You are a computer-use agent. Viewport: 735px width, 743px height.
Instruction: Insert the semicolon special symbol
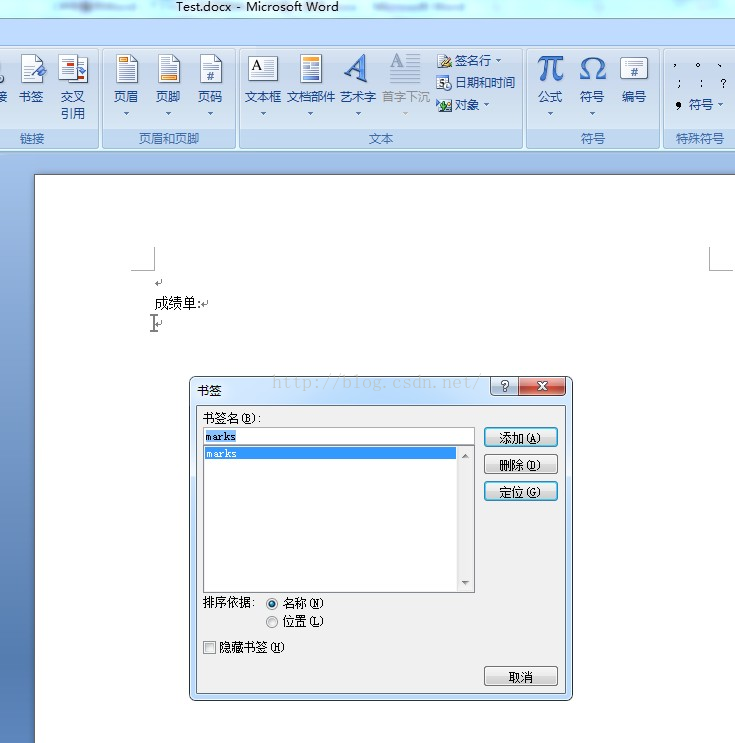(680, 83)
